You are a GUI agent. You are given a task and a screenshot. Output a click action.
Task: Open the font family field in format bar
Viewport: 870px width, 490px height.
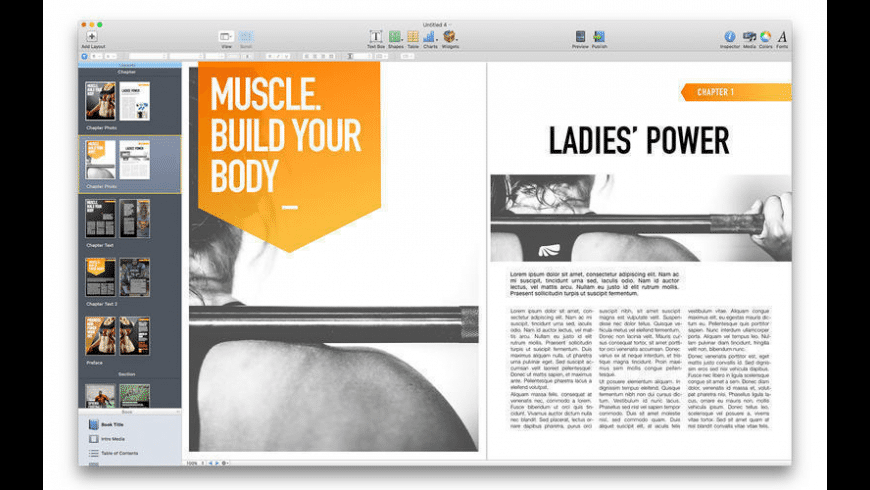148,56
